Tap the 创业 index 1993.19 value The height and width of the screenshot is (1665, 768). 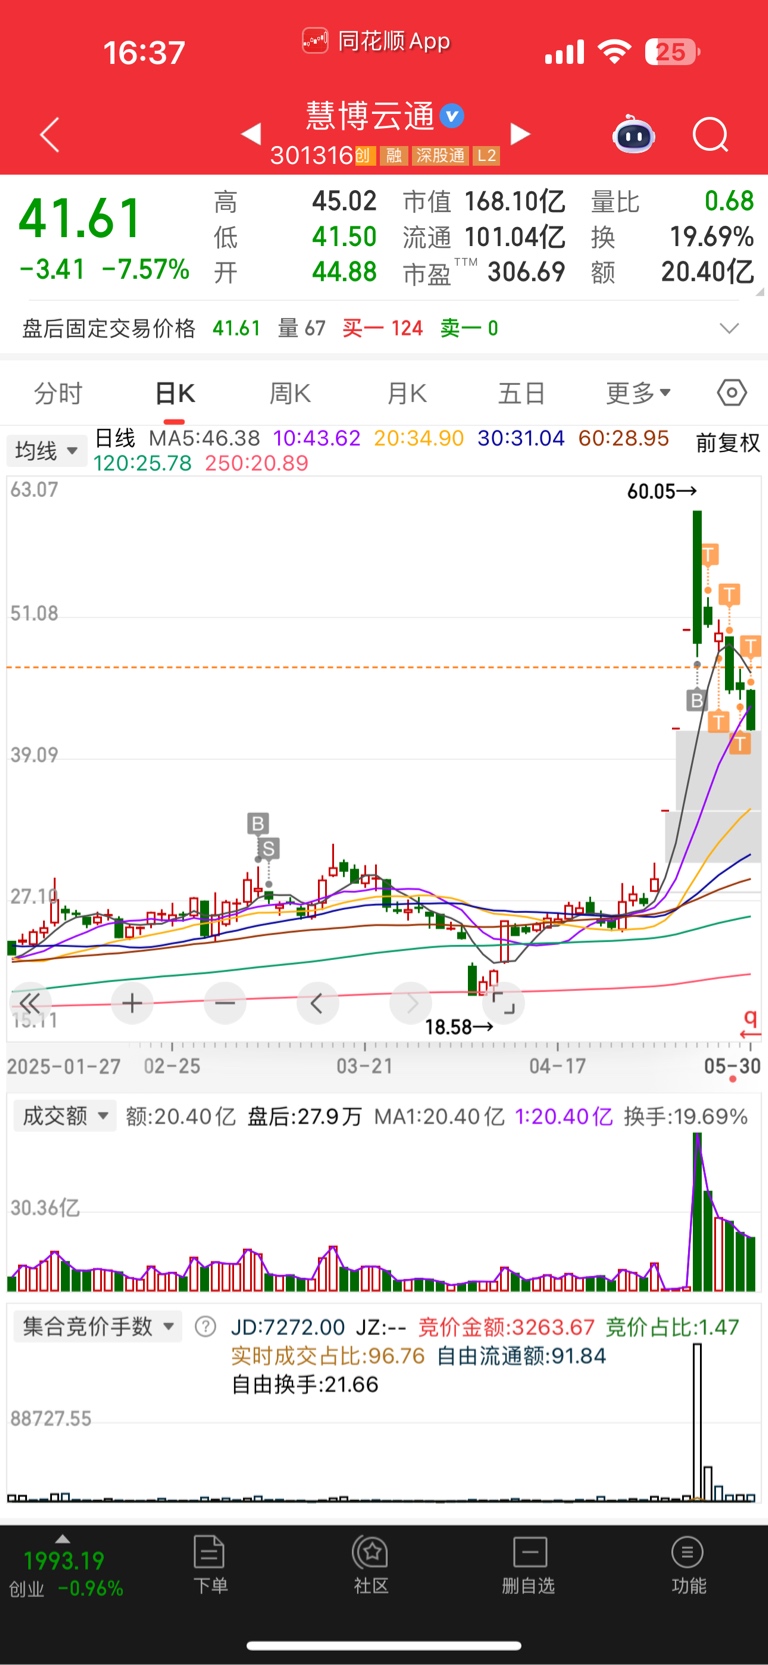[x=63, y=1560]
